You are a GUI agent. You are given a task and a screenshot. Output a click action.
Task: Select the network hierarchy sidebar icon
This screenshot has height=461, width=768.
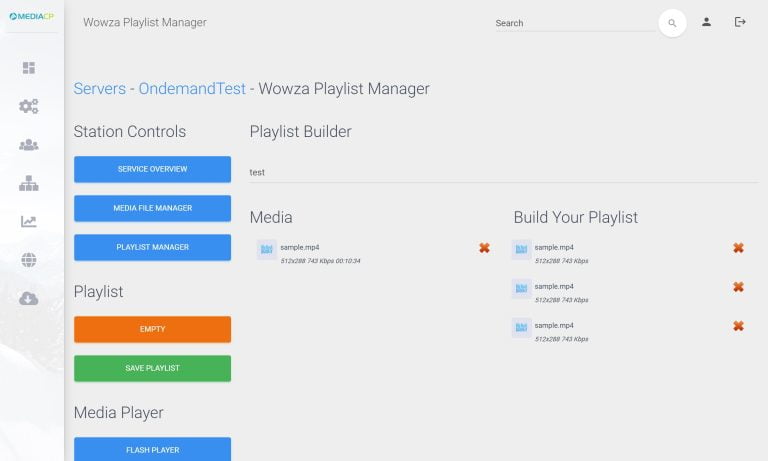point(29,183)
